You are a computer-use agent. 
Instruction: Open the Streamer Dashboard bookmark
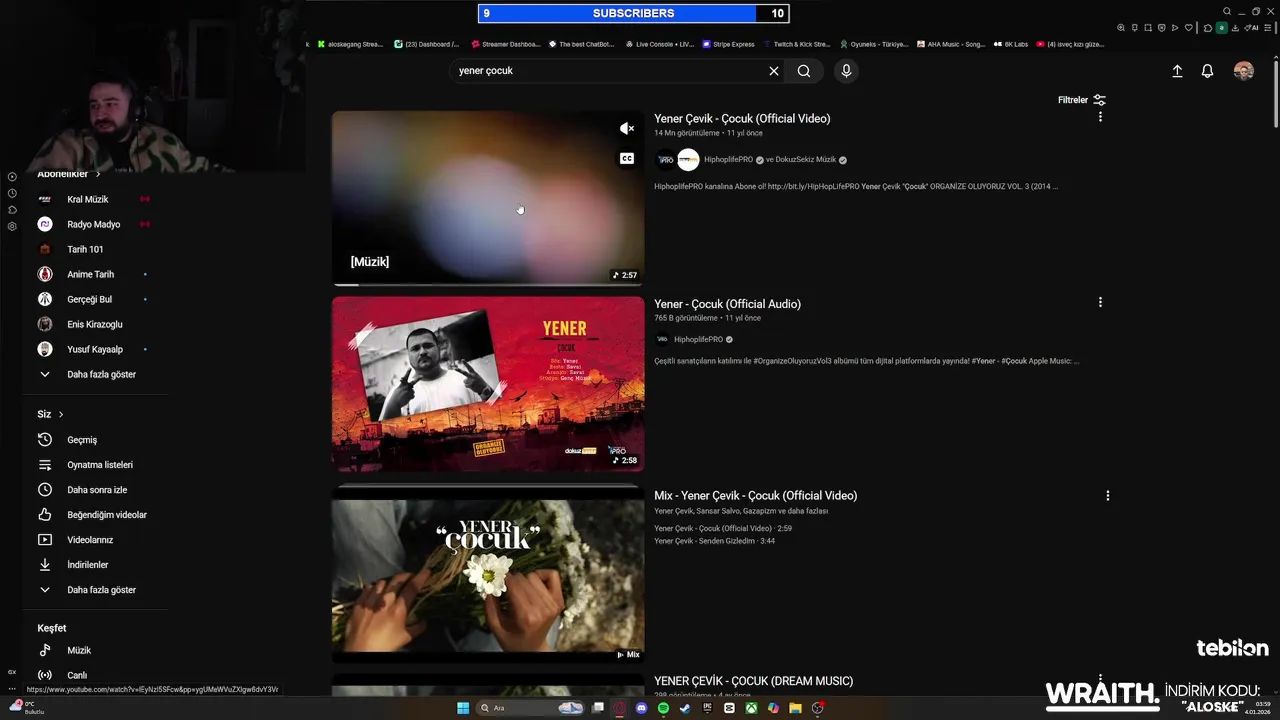505,44
